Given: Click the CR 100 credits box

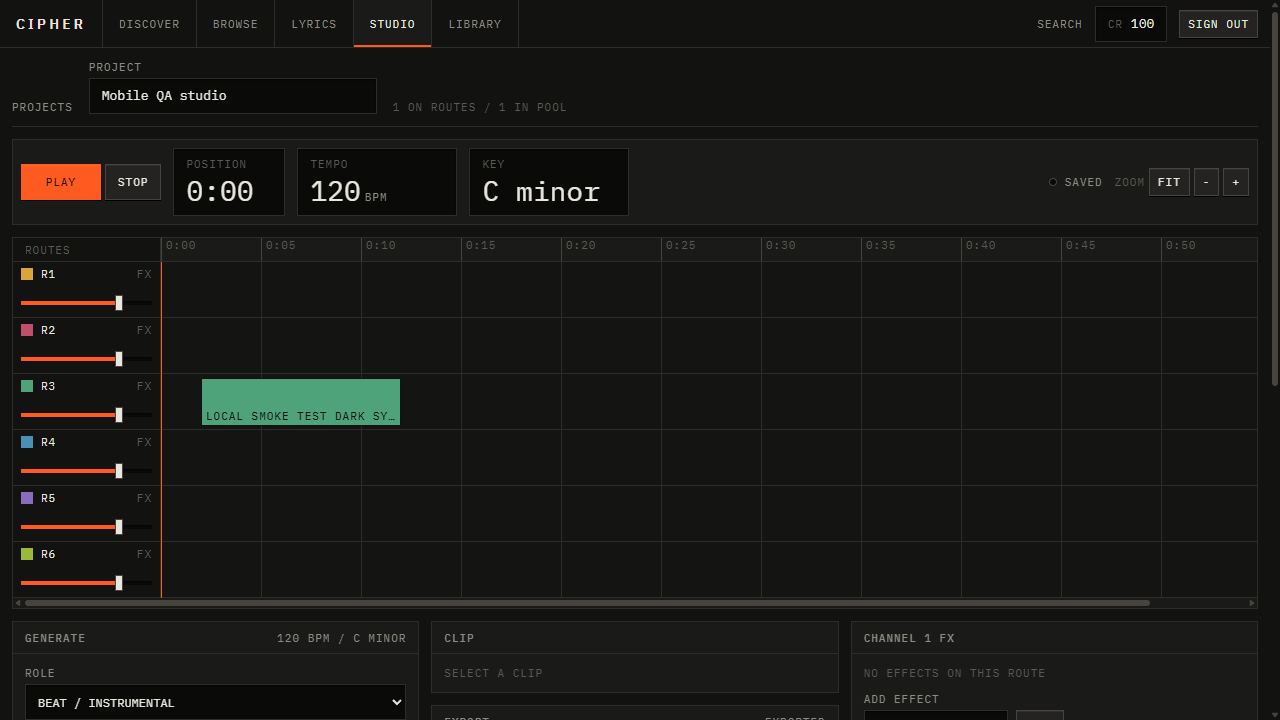Looking at the screenshot, I should coord(1131,24).
